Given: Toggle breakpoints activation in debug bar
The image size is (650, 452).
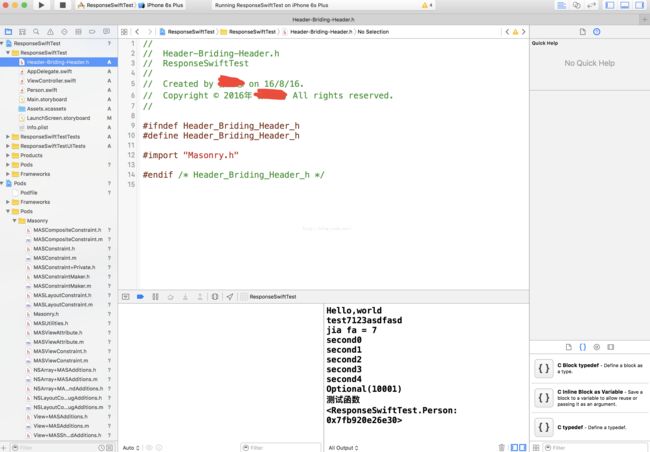Looking at the screenshot, I should point(141,296).
